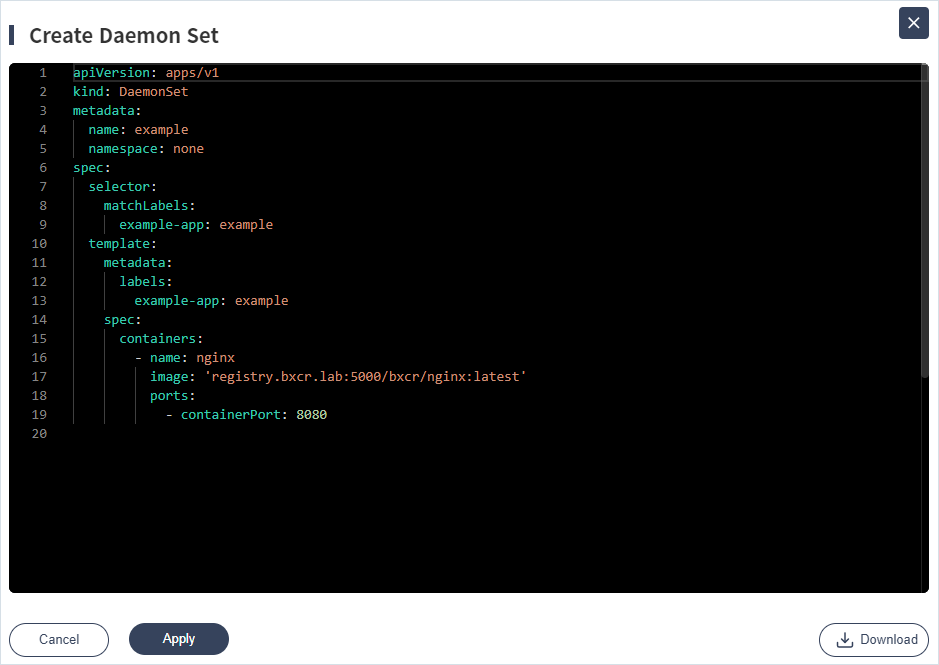Click 'selector:' key on line 7

point(122,186)
